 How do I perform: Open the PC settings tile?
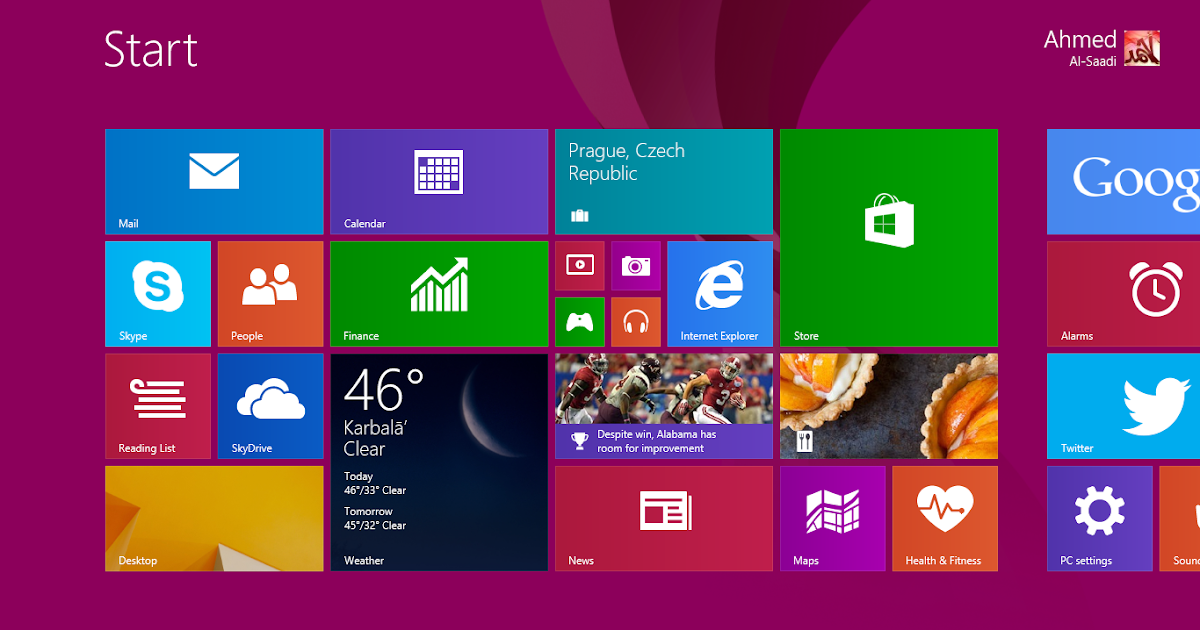[1100, 518]
